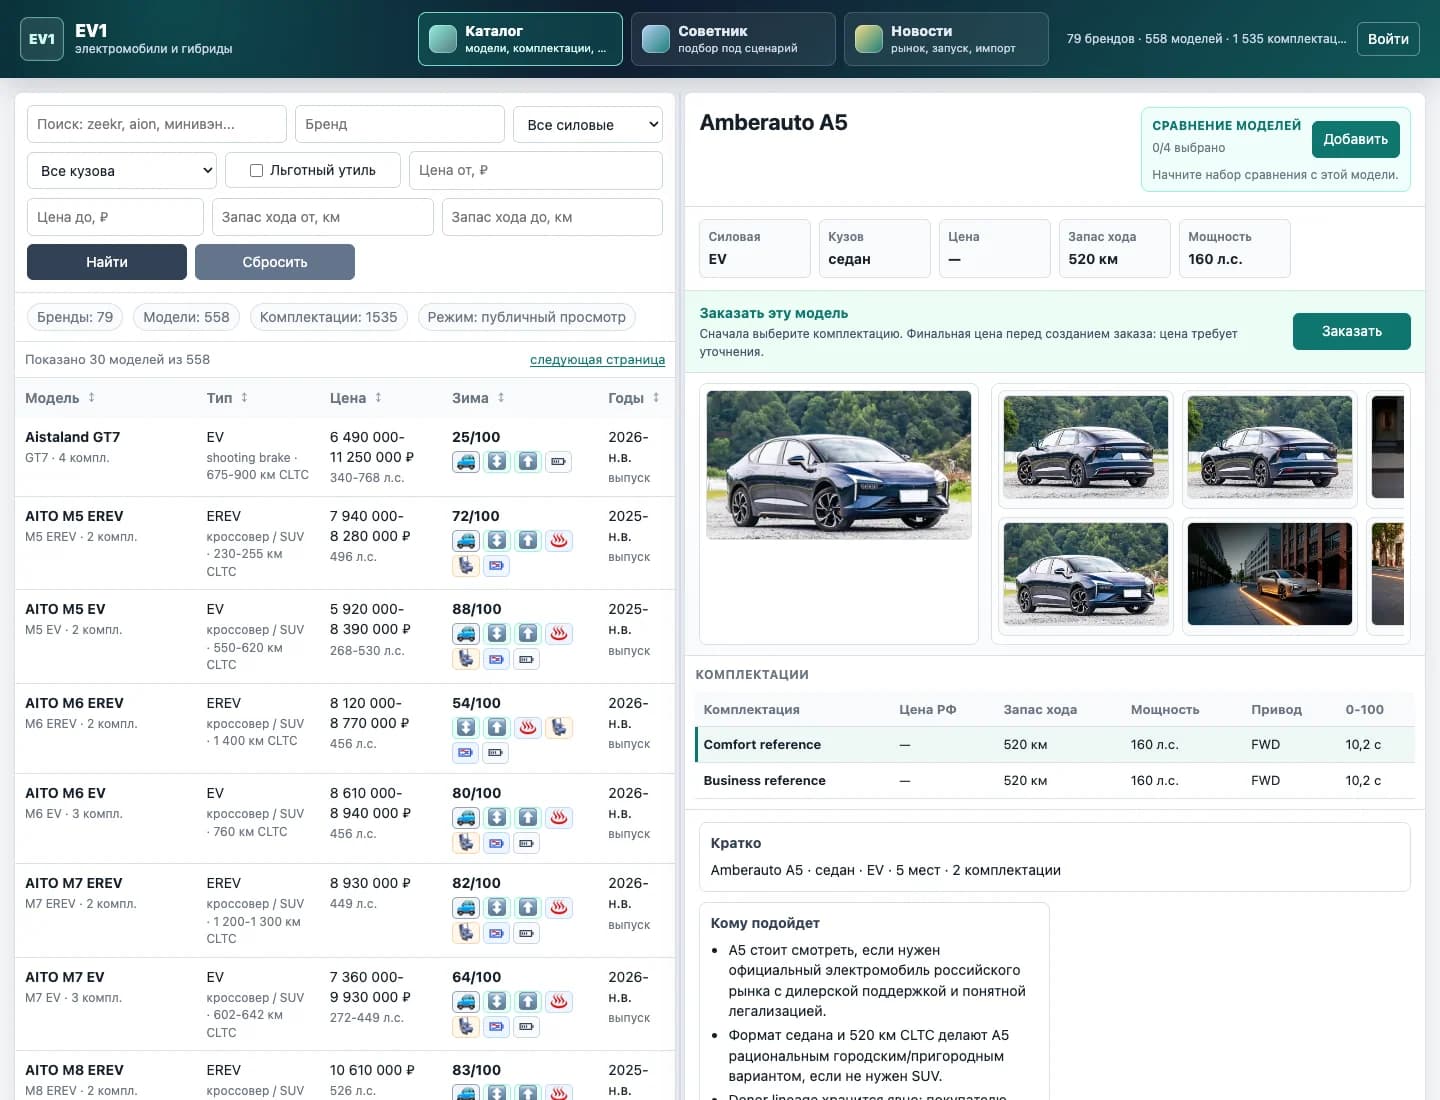This screenshot has width=1440, height=1100.
Task: Open the night street car thumbnail
Action: click(1270, 574)
